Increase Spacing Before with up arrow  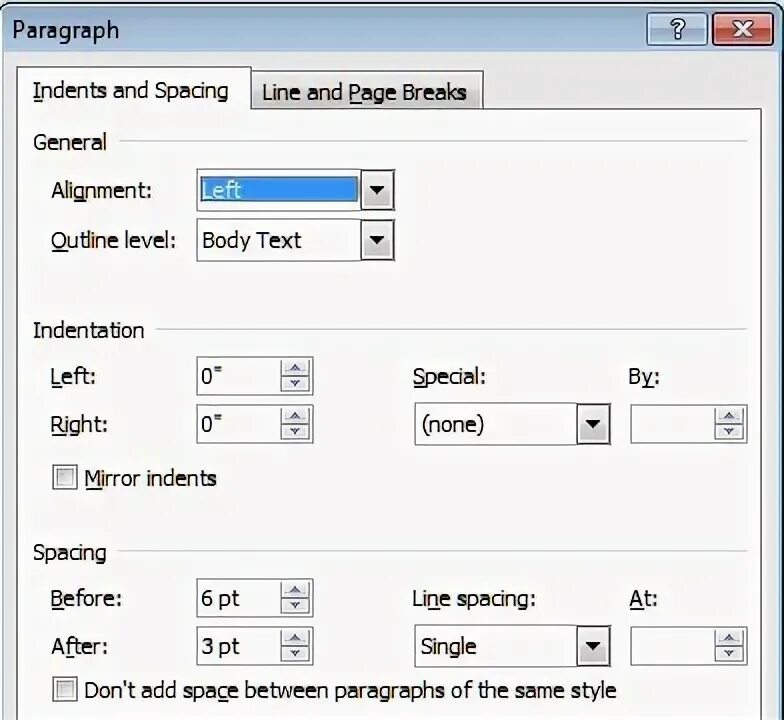pyautogui.click(x=295, y=590)
